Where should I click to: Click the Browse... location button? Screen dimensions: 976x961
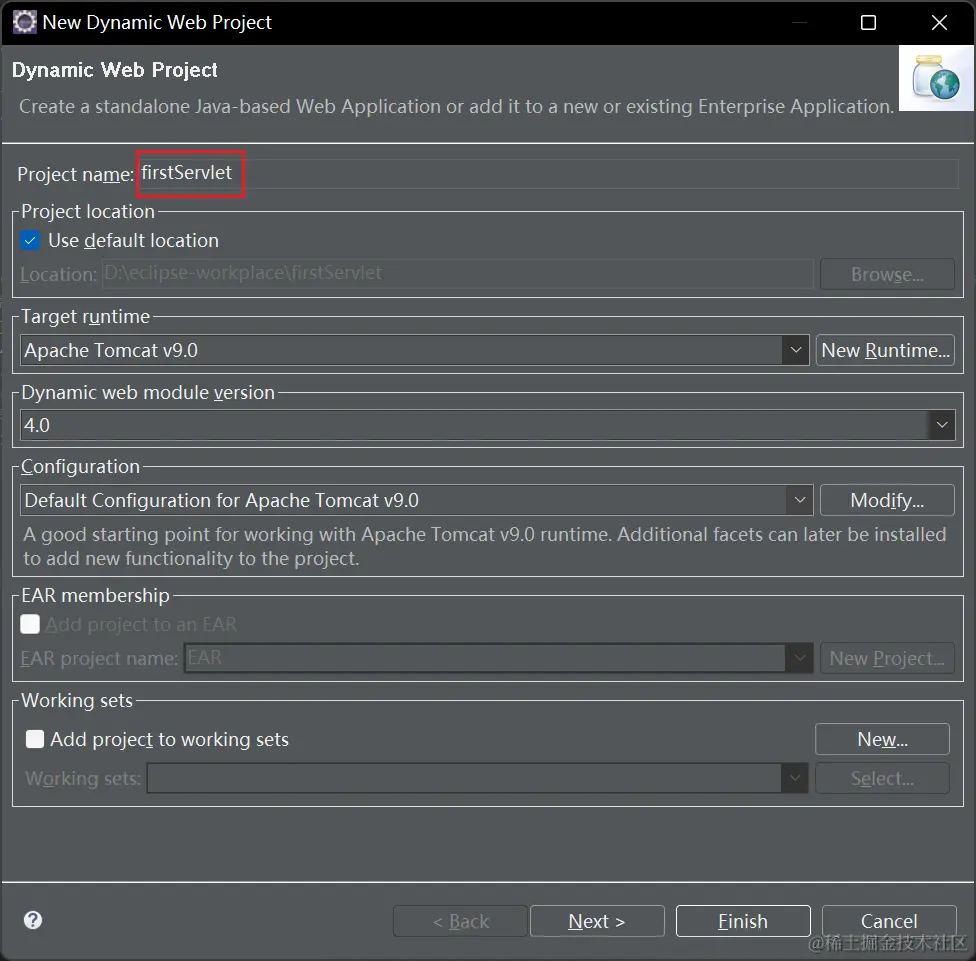[887, 274]
